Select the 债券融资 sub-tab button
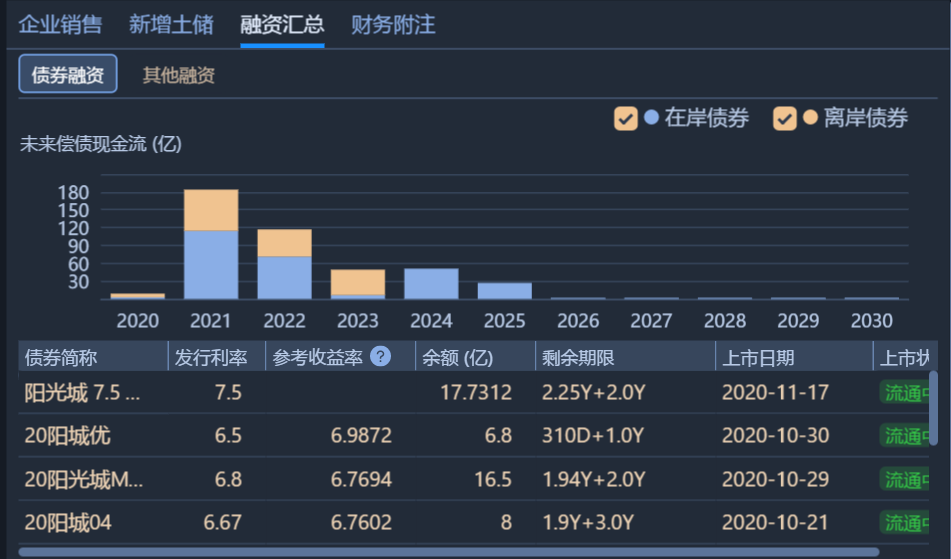This screenshot has height=559, width=951. (x=68, y=74)
